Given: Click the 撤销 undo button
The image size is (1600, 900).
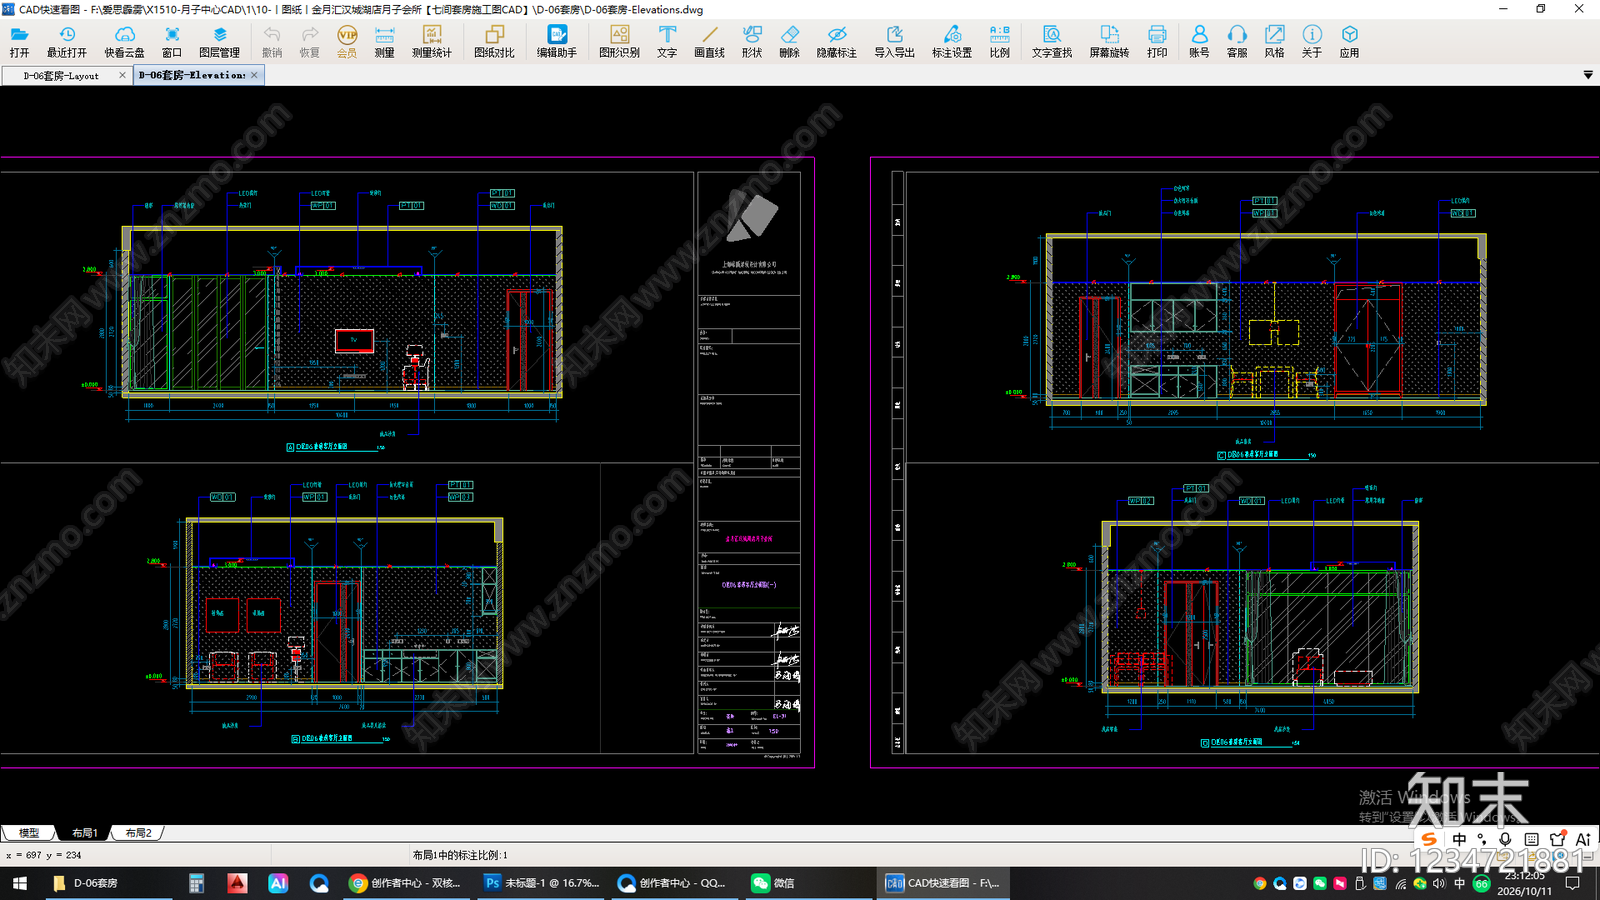Looking at the screenshot, I should (x=272, y=42).
